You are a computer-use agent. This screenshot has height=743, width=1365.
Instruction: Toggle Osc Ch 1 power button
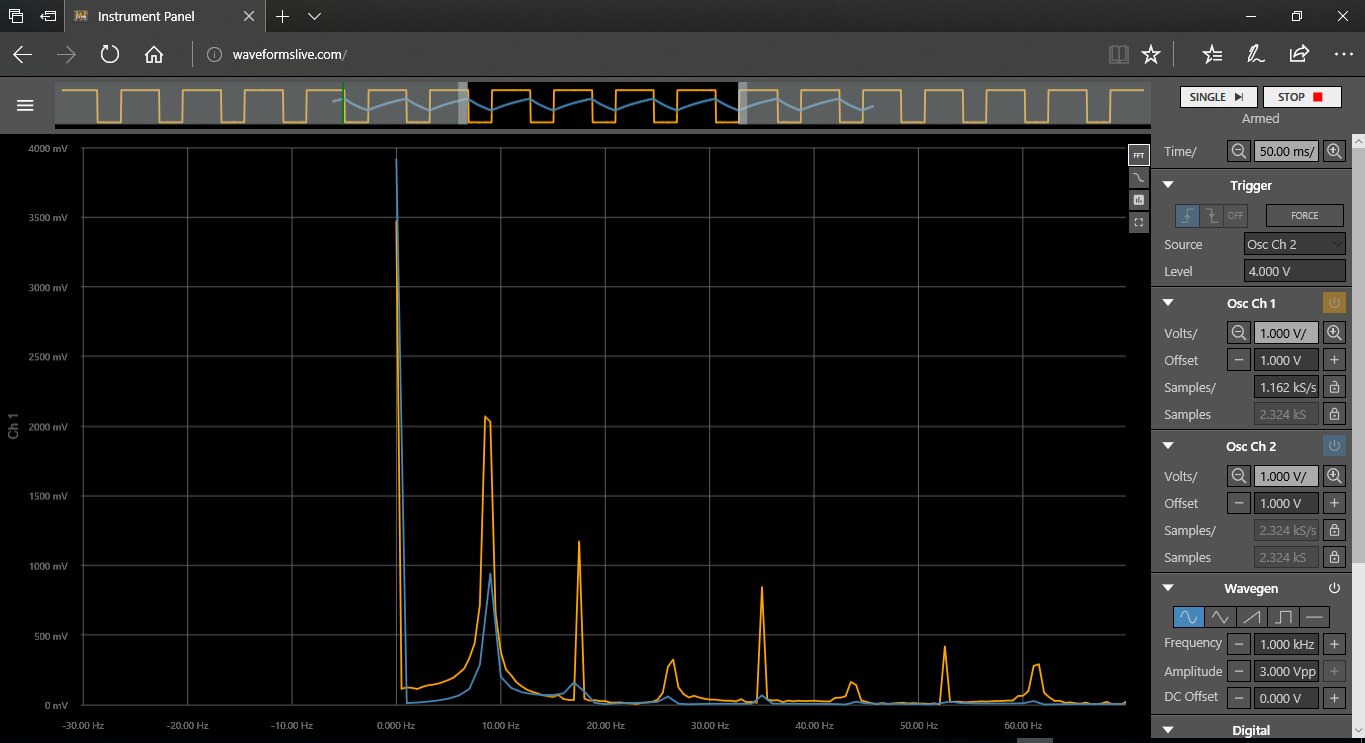1333,303
